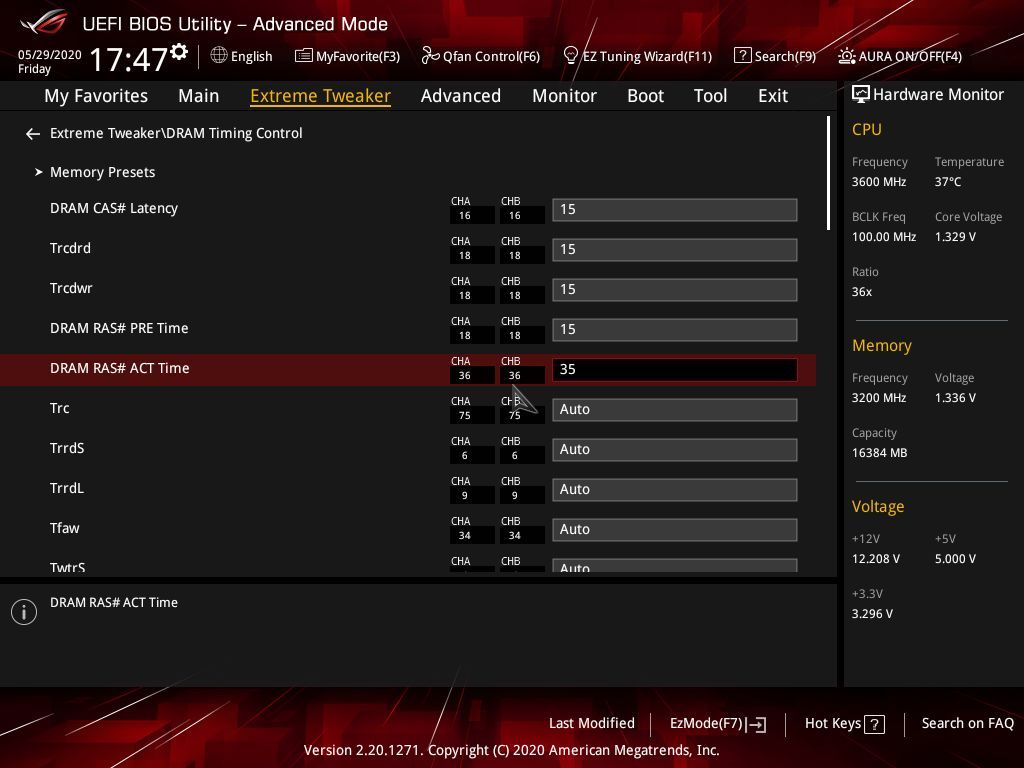The width and height of the screenshot is (1024, 768).
Task: Click the globe language icon
Action: (x=219, y=56)
